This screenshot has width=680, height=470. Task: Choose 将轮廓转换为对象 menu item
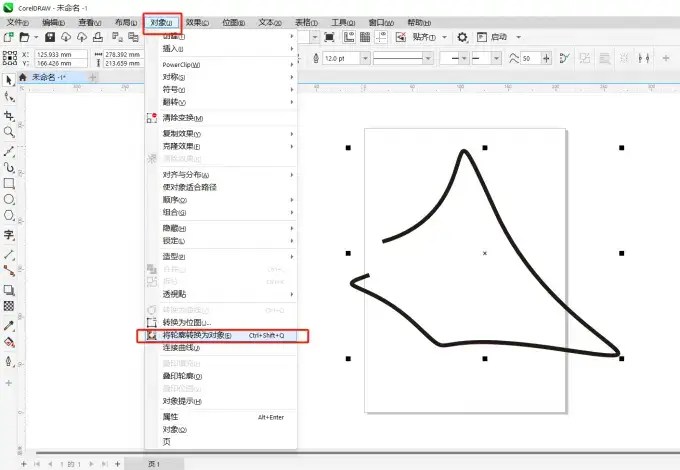tap(222, 336)
